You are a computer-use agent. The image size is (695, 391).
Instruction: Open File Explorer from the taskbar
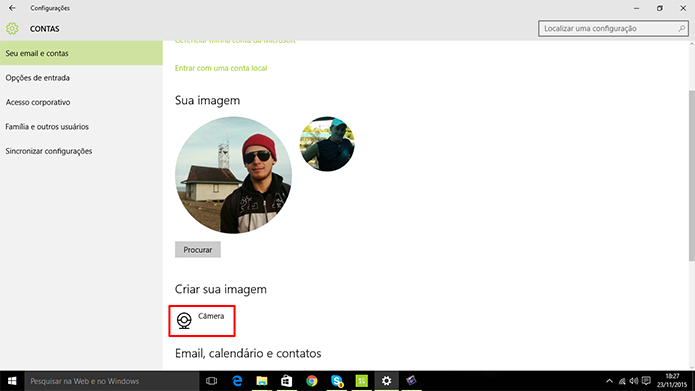262,381
